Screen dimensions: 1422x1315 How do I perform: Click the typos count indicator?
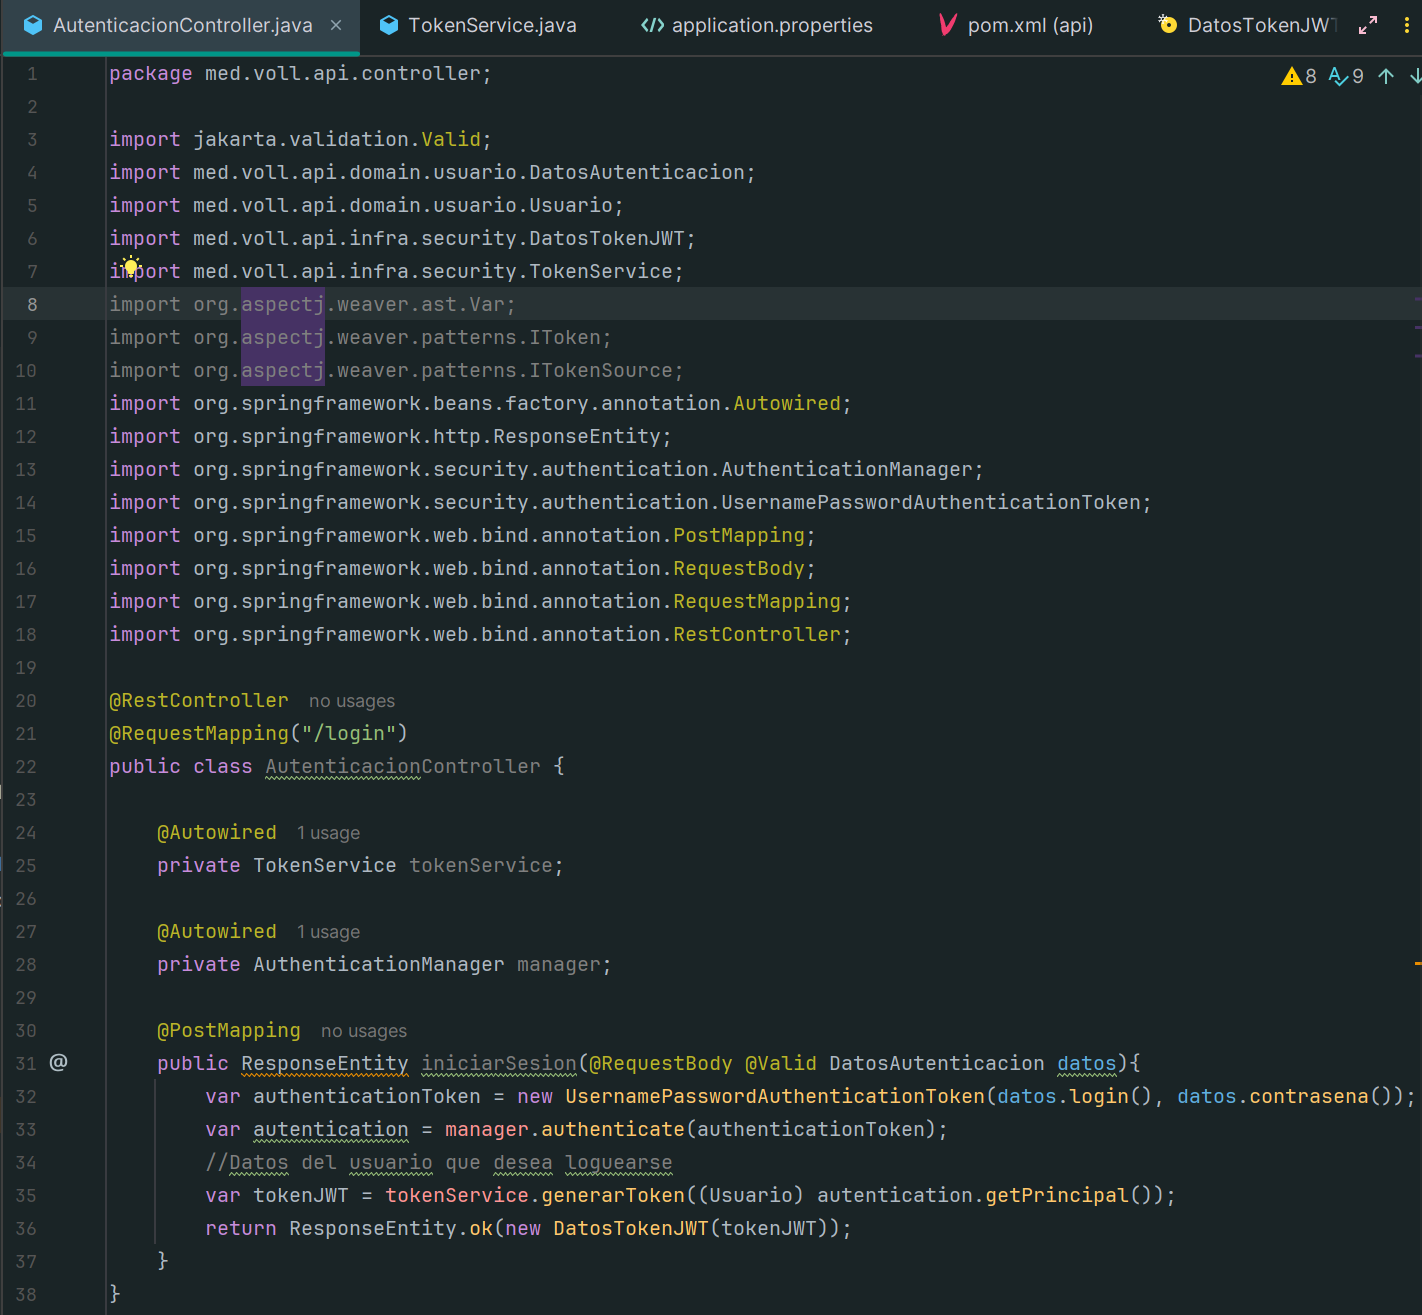click(x=1346, y=76)
